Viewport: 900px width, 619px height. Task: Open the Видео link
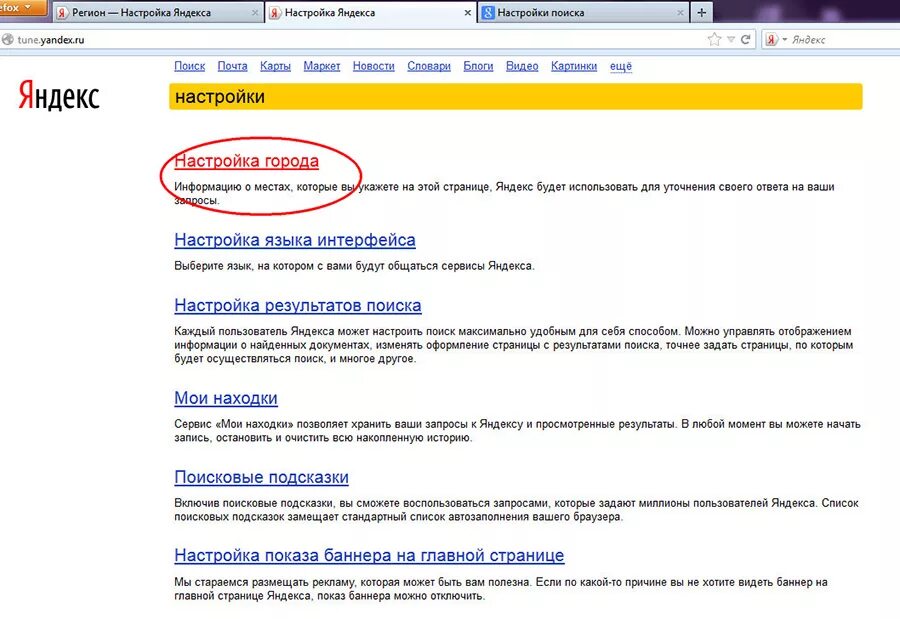(522, 66)
